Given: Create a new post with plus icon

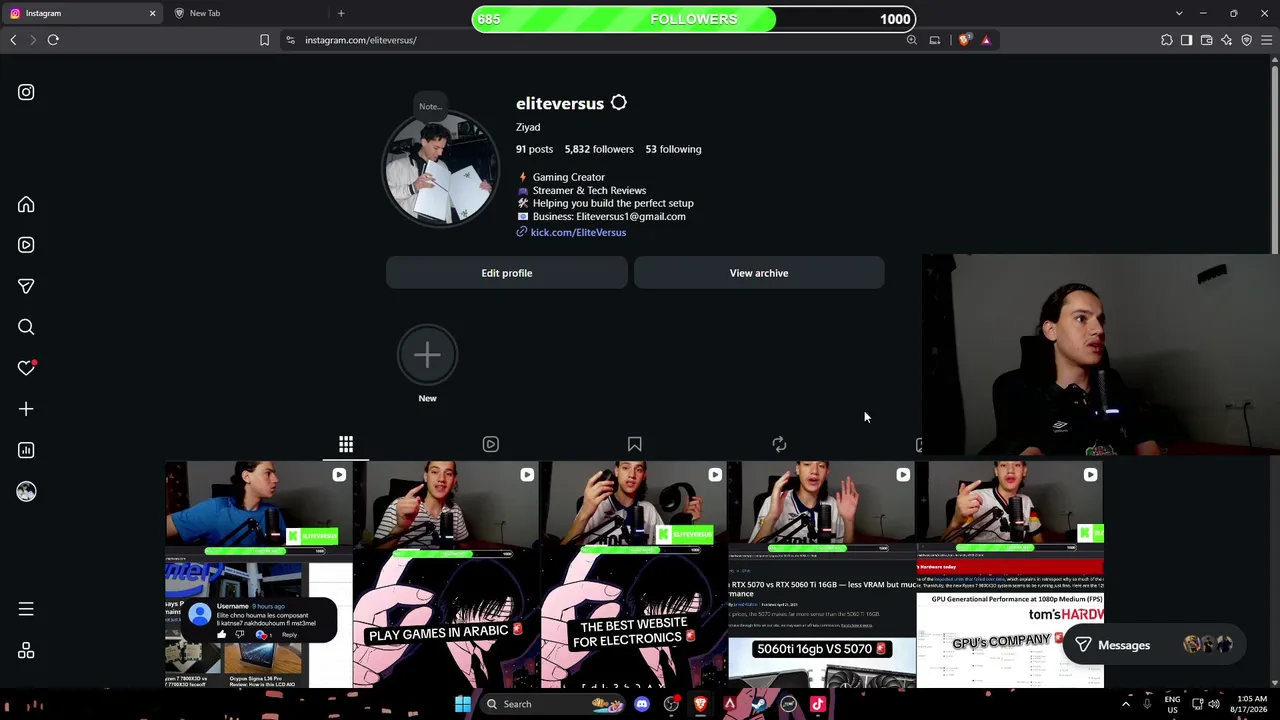Looking at the screenshot, I should [x=26, y=409].
